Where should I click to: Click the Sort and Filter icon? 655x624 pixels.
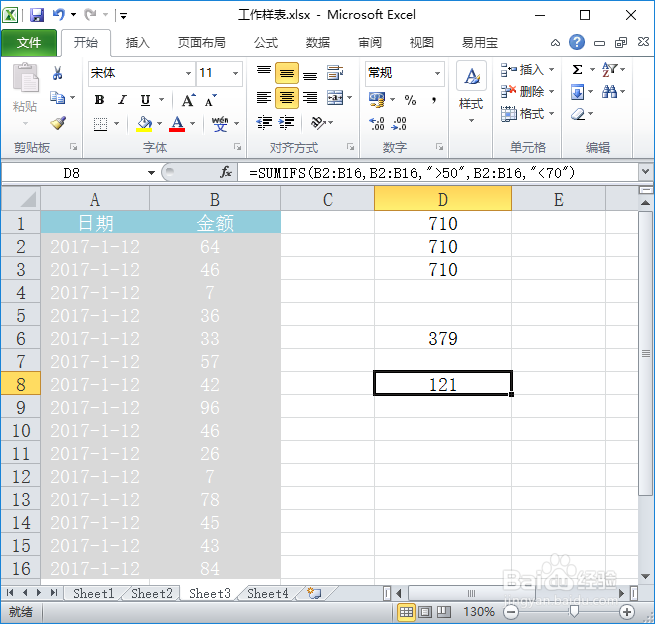(609, 69)
